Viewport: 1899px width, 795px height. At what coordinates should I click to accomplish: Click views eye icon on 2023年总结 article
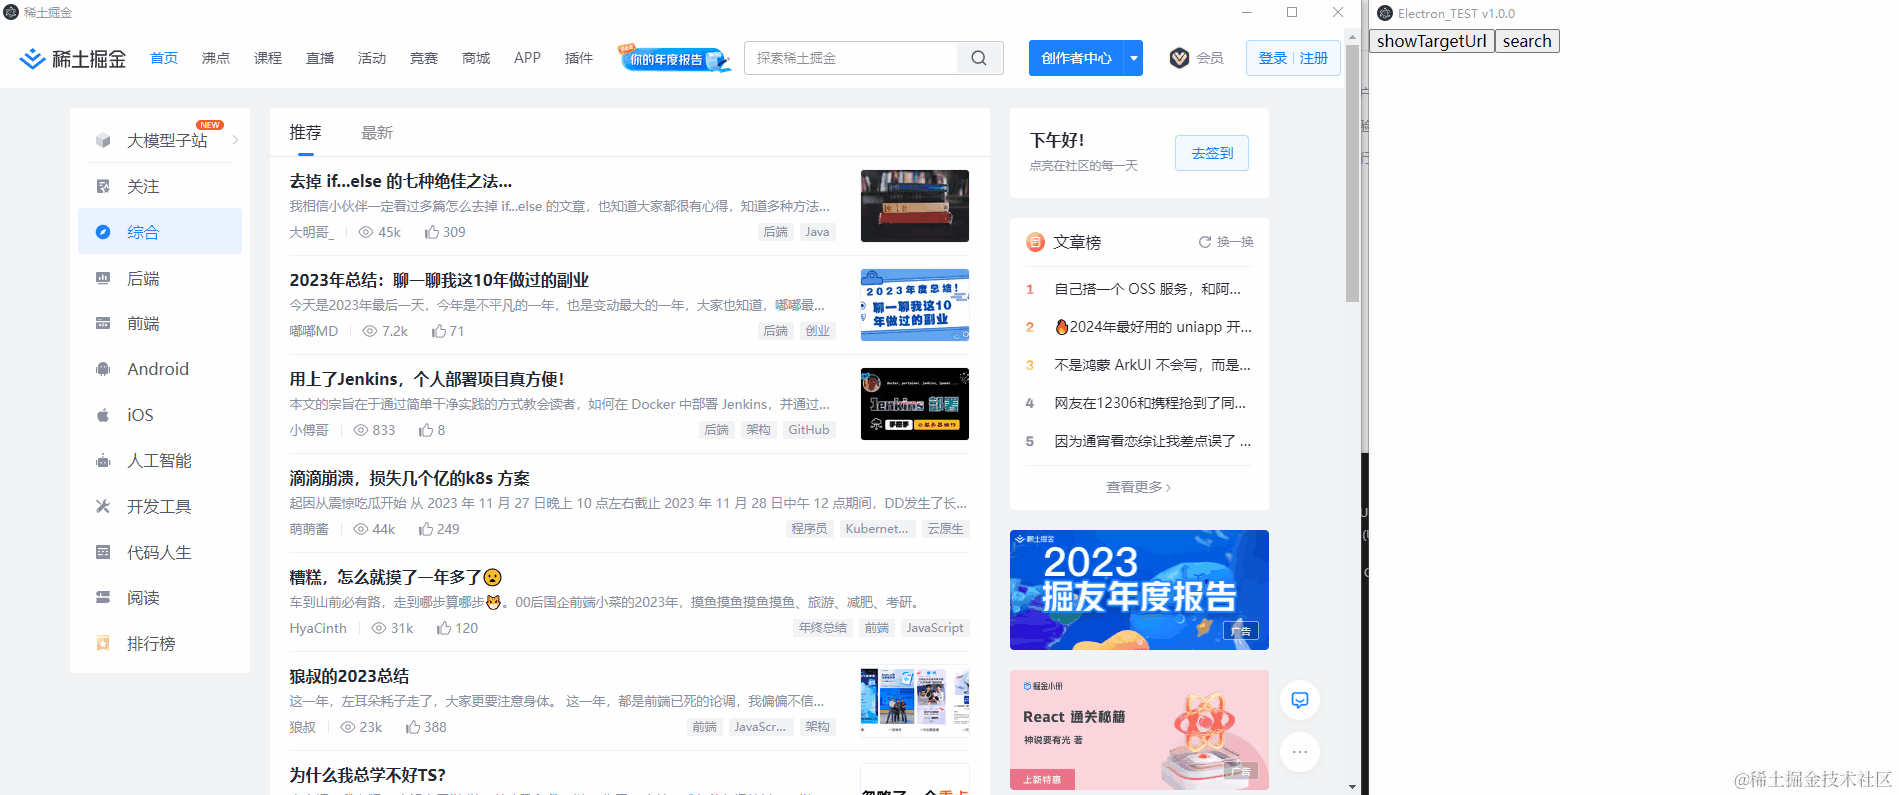click(370, 331)
